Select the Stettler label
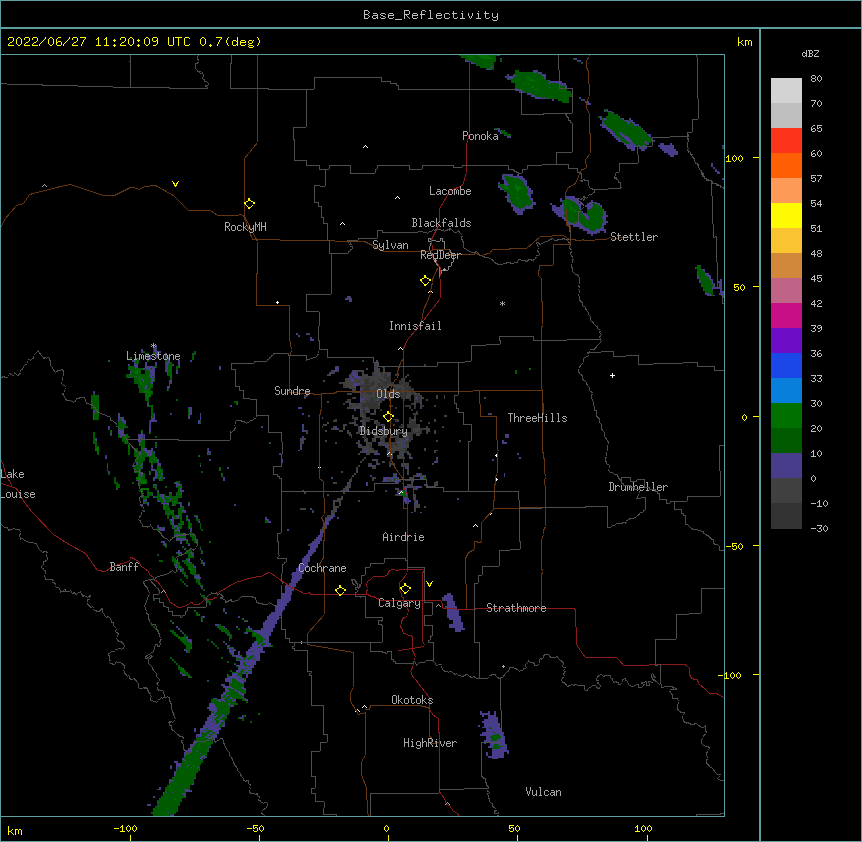Screen dimensions: 862x842 pos(634,237)
